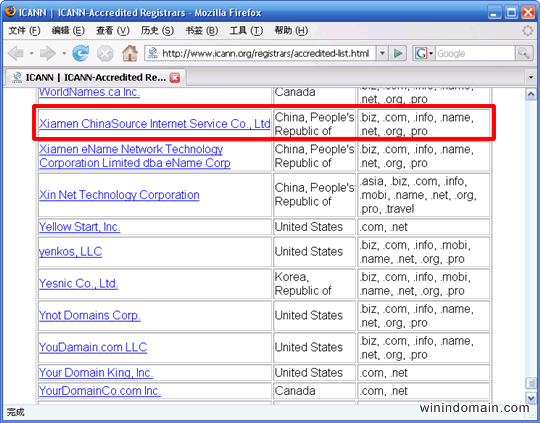
Task: Close the ICANN tab with red X
Action: (x=175, y=78)
